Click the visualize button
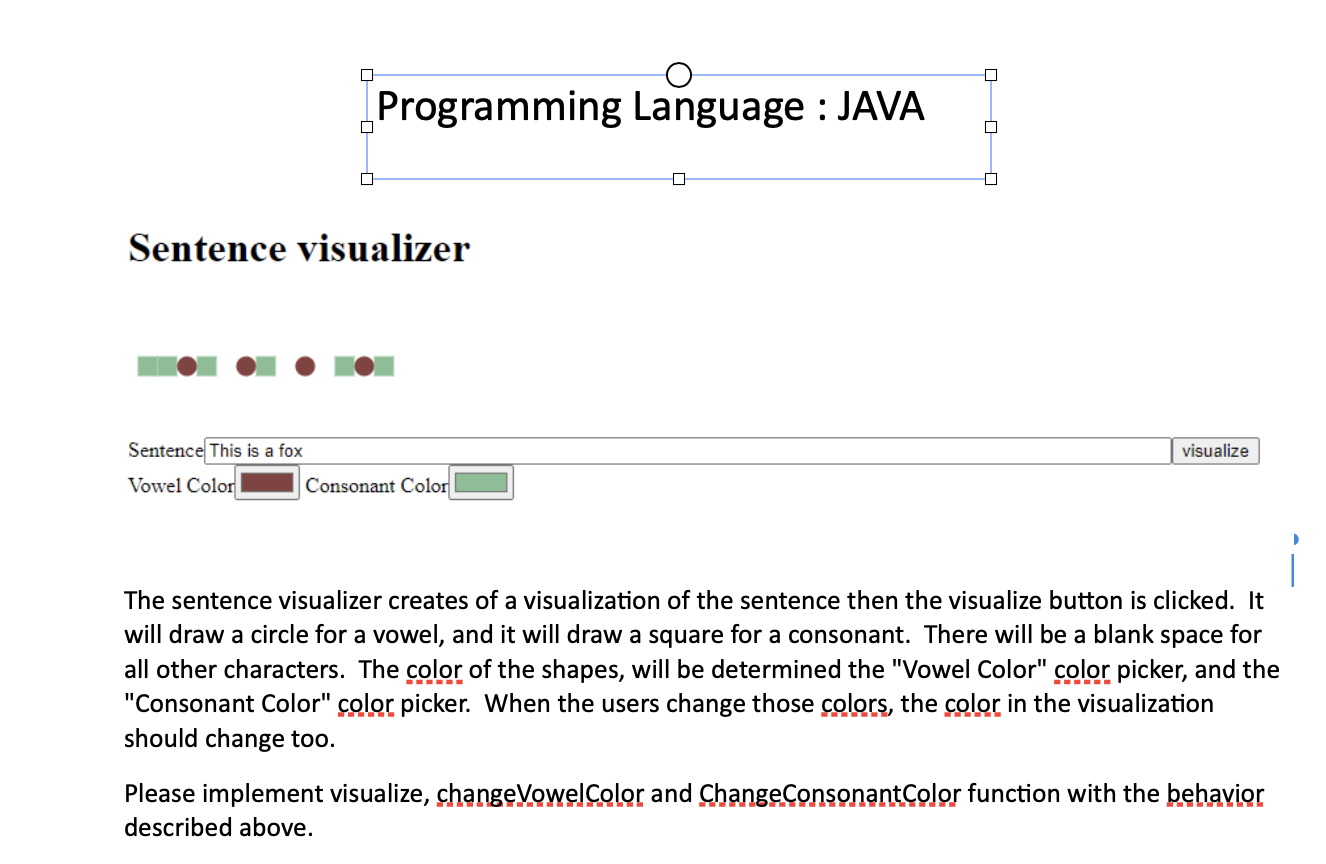 (1215, 451)
